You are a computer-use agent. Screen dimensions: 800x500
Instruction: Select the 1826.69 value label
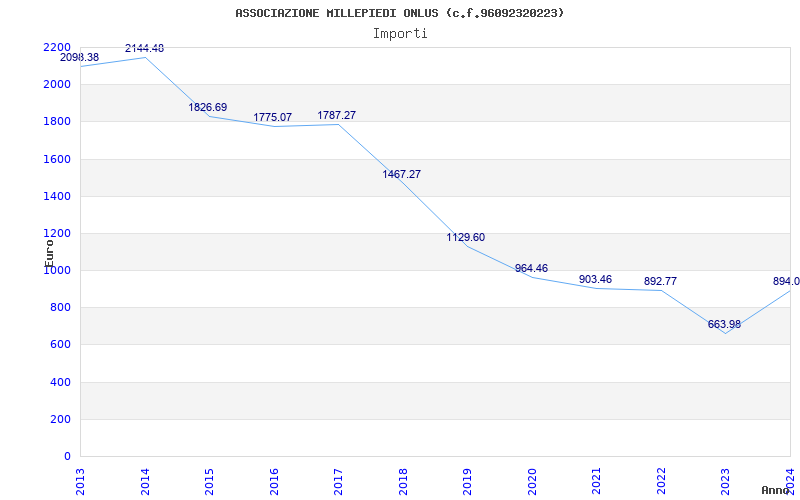pos(208,107)
